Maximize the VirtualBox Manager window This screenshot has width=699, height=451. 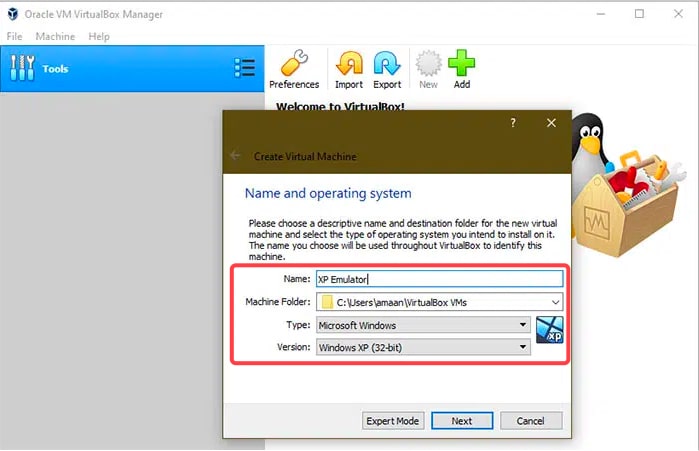[639, 14]
